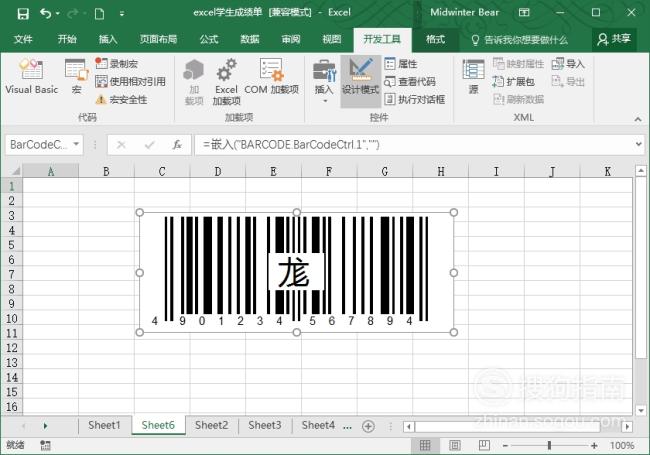Expand the formula bar
650x455 pixels.
(639, 144)
